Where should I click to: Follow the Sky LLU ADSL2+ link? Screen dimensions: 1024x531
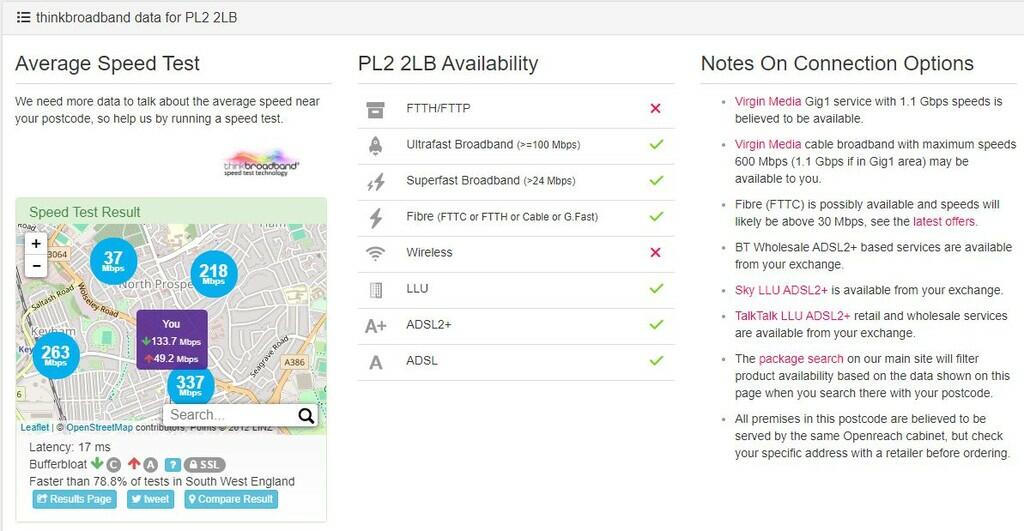pos(781,290)
